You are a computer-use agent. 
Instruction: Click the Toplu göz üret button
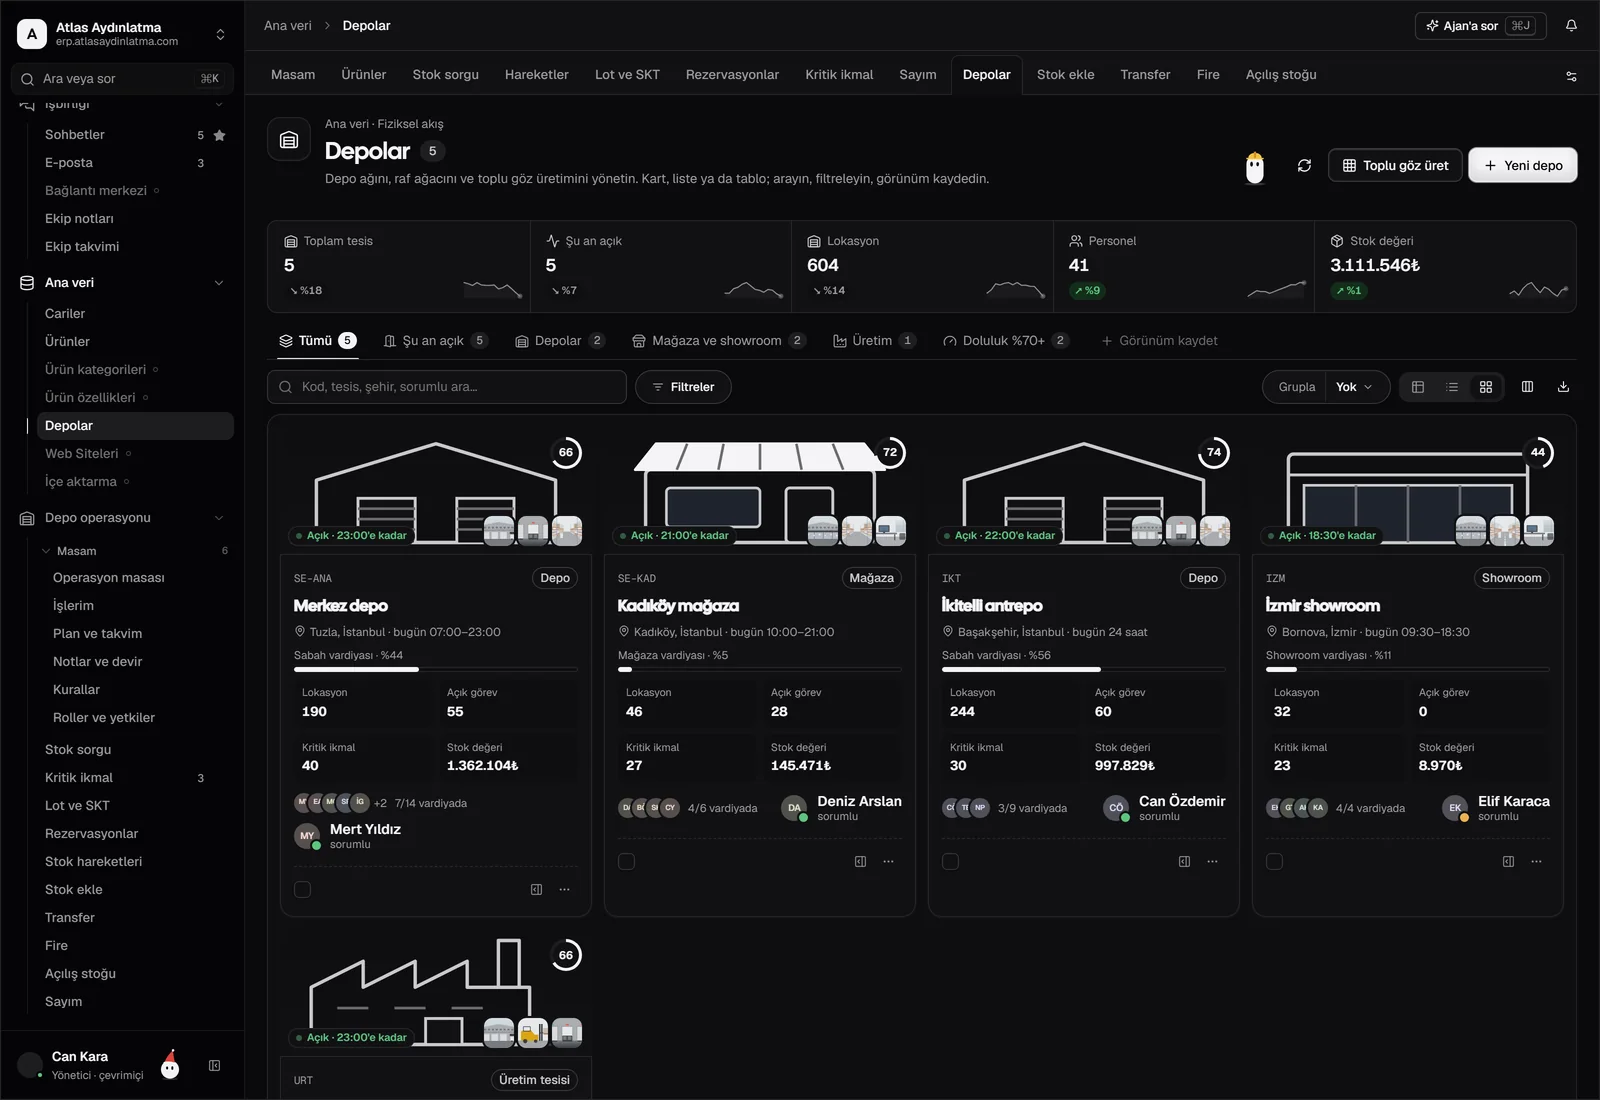tap(1395, 166)
